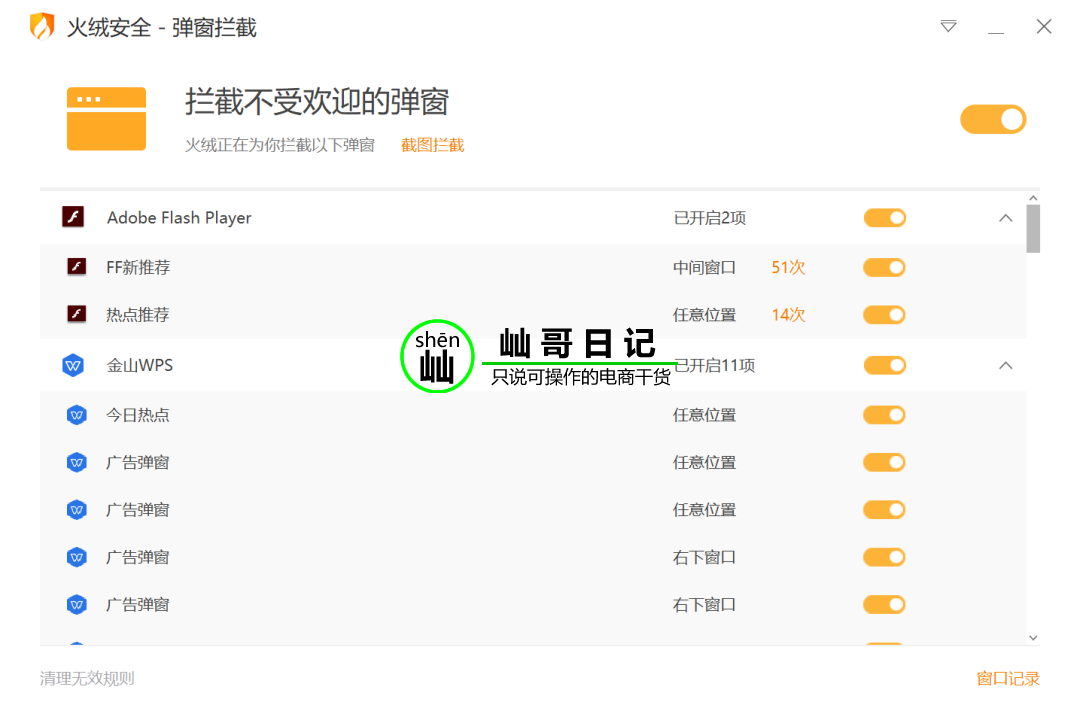This screenshot has width=1080, height=711.
Task: Click the 已开启2项 status text
Action: tap(710, 218)
